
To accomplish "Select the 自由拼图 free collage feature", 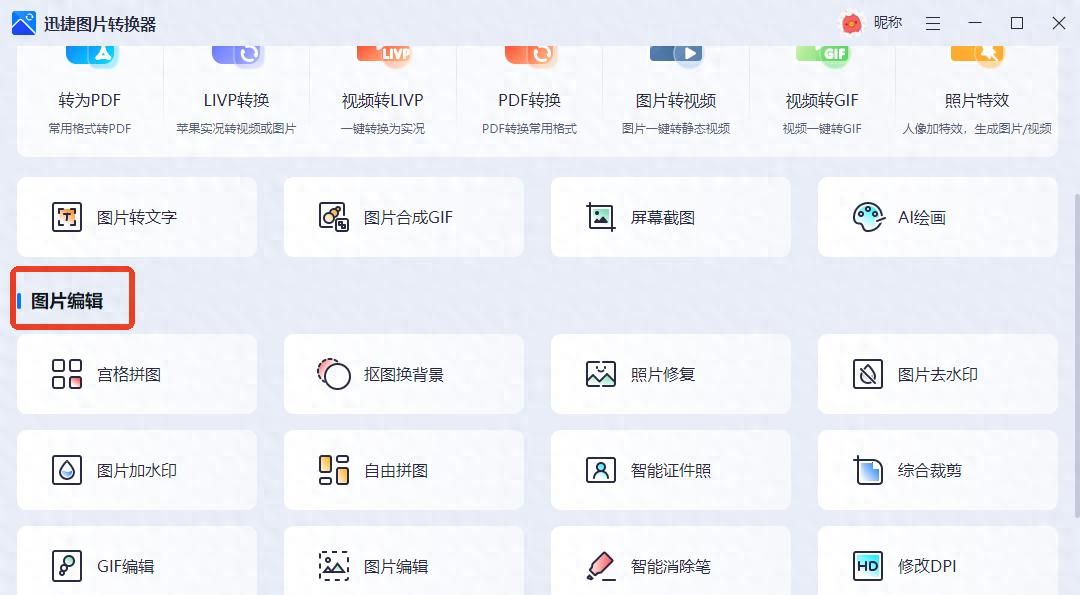I will (404, 469).
